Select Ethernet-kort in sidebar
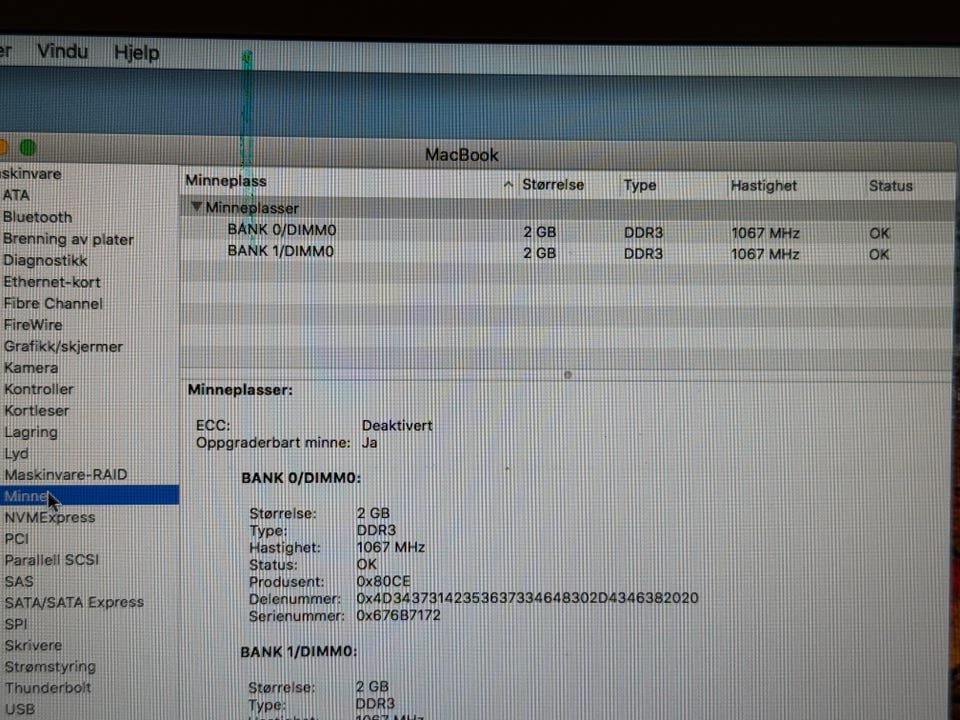960x720 pixels. click(52, 282)
